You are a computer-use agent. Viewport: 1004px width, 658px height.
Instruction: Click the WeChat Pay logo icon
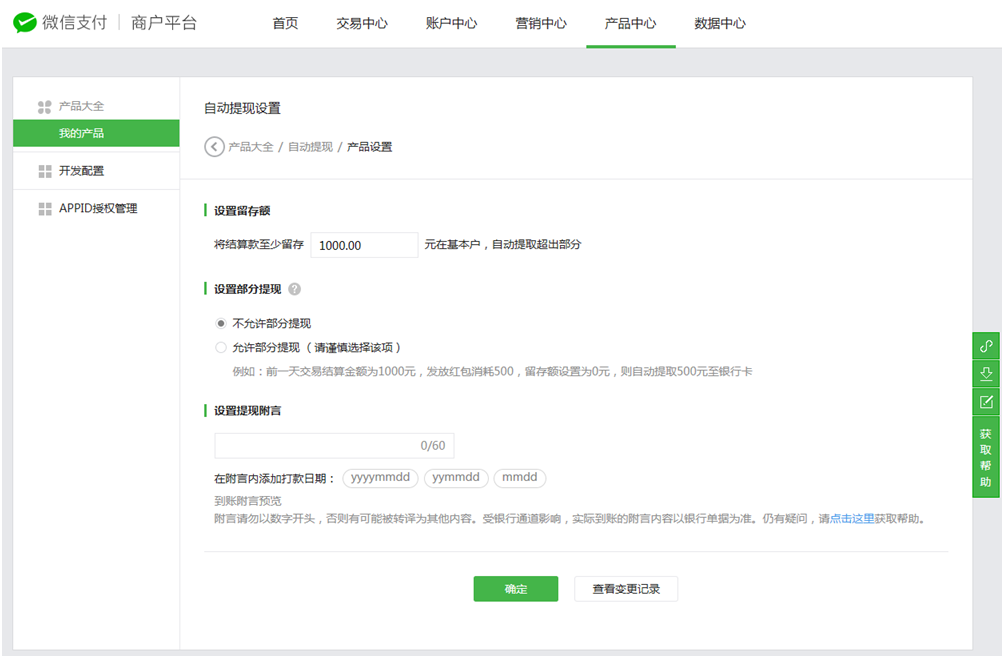pyautogui.click(x=24, y=22)
